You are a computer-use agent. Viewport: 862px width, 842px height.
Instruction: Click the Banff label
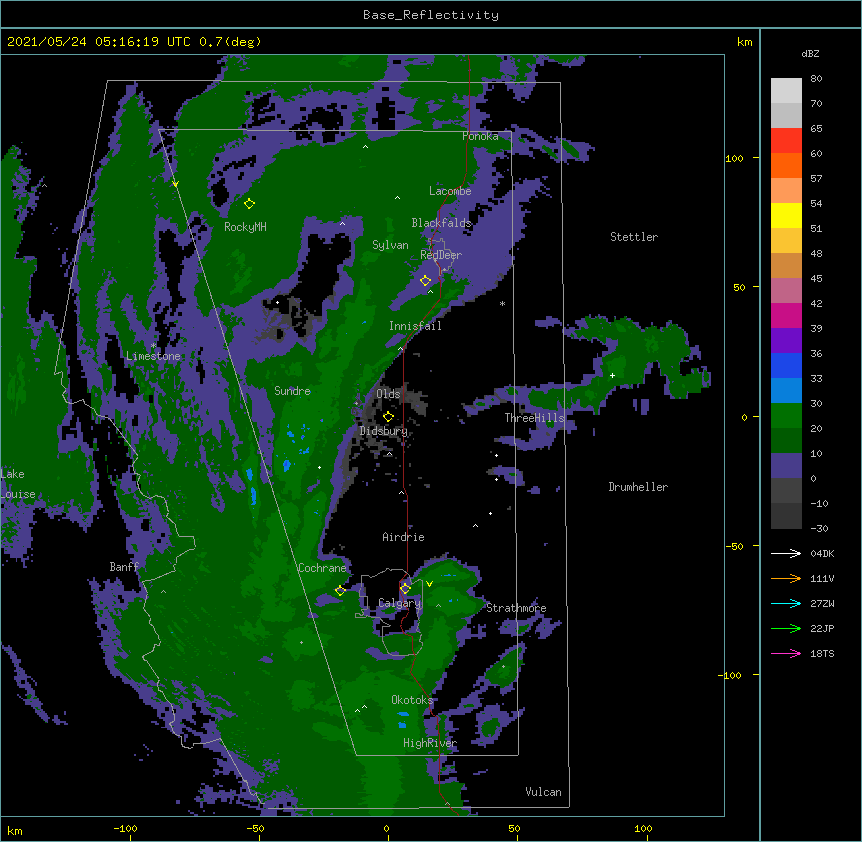(x=124, y=567)
